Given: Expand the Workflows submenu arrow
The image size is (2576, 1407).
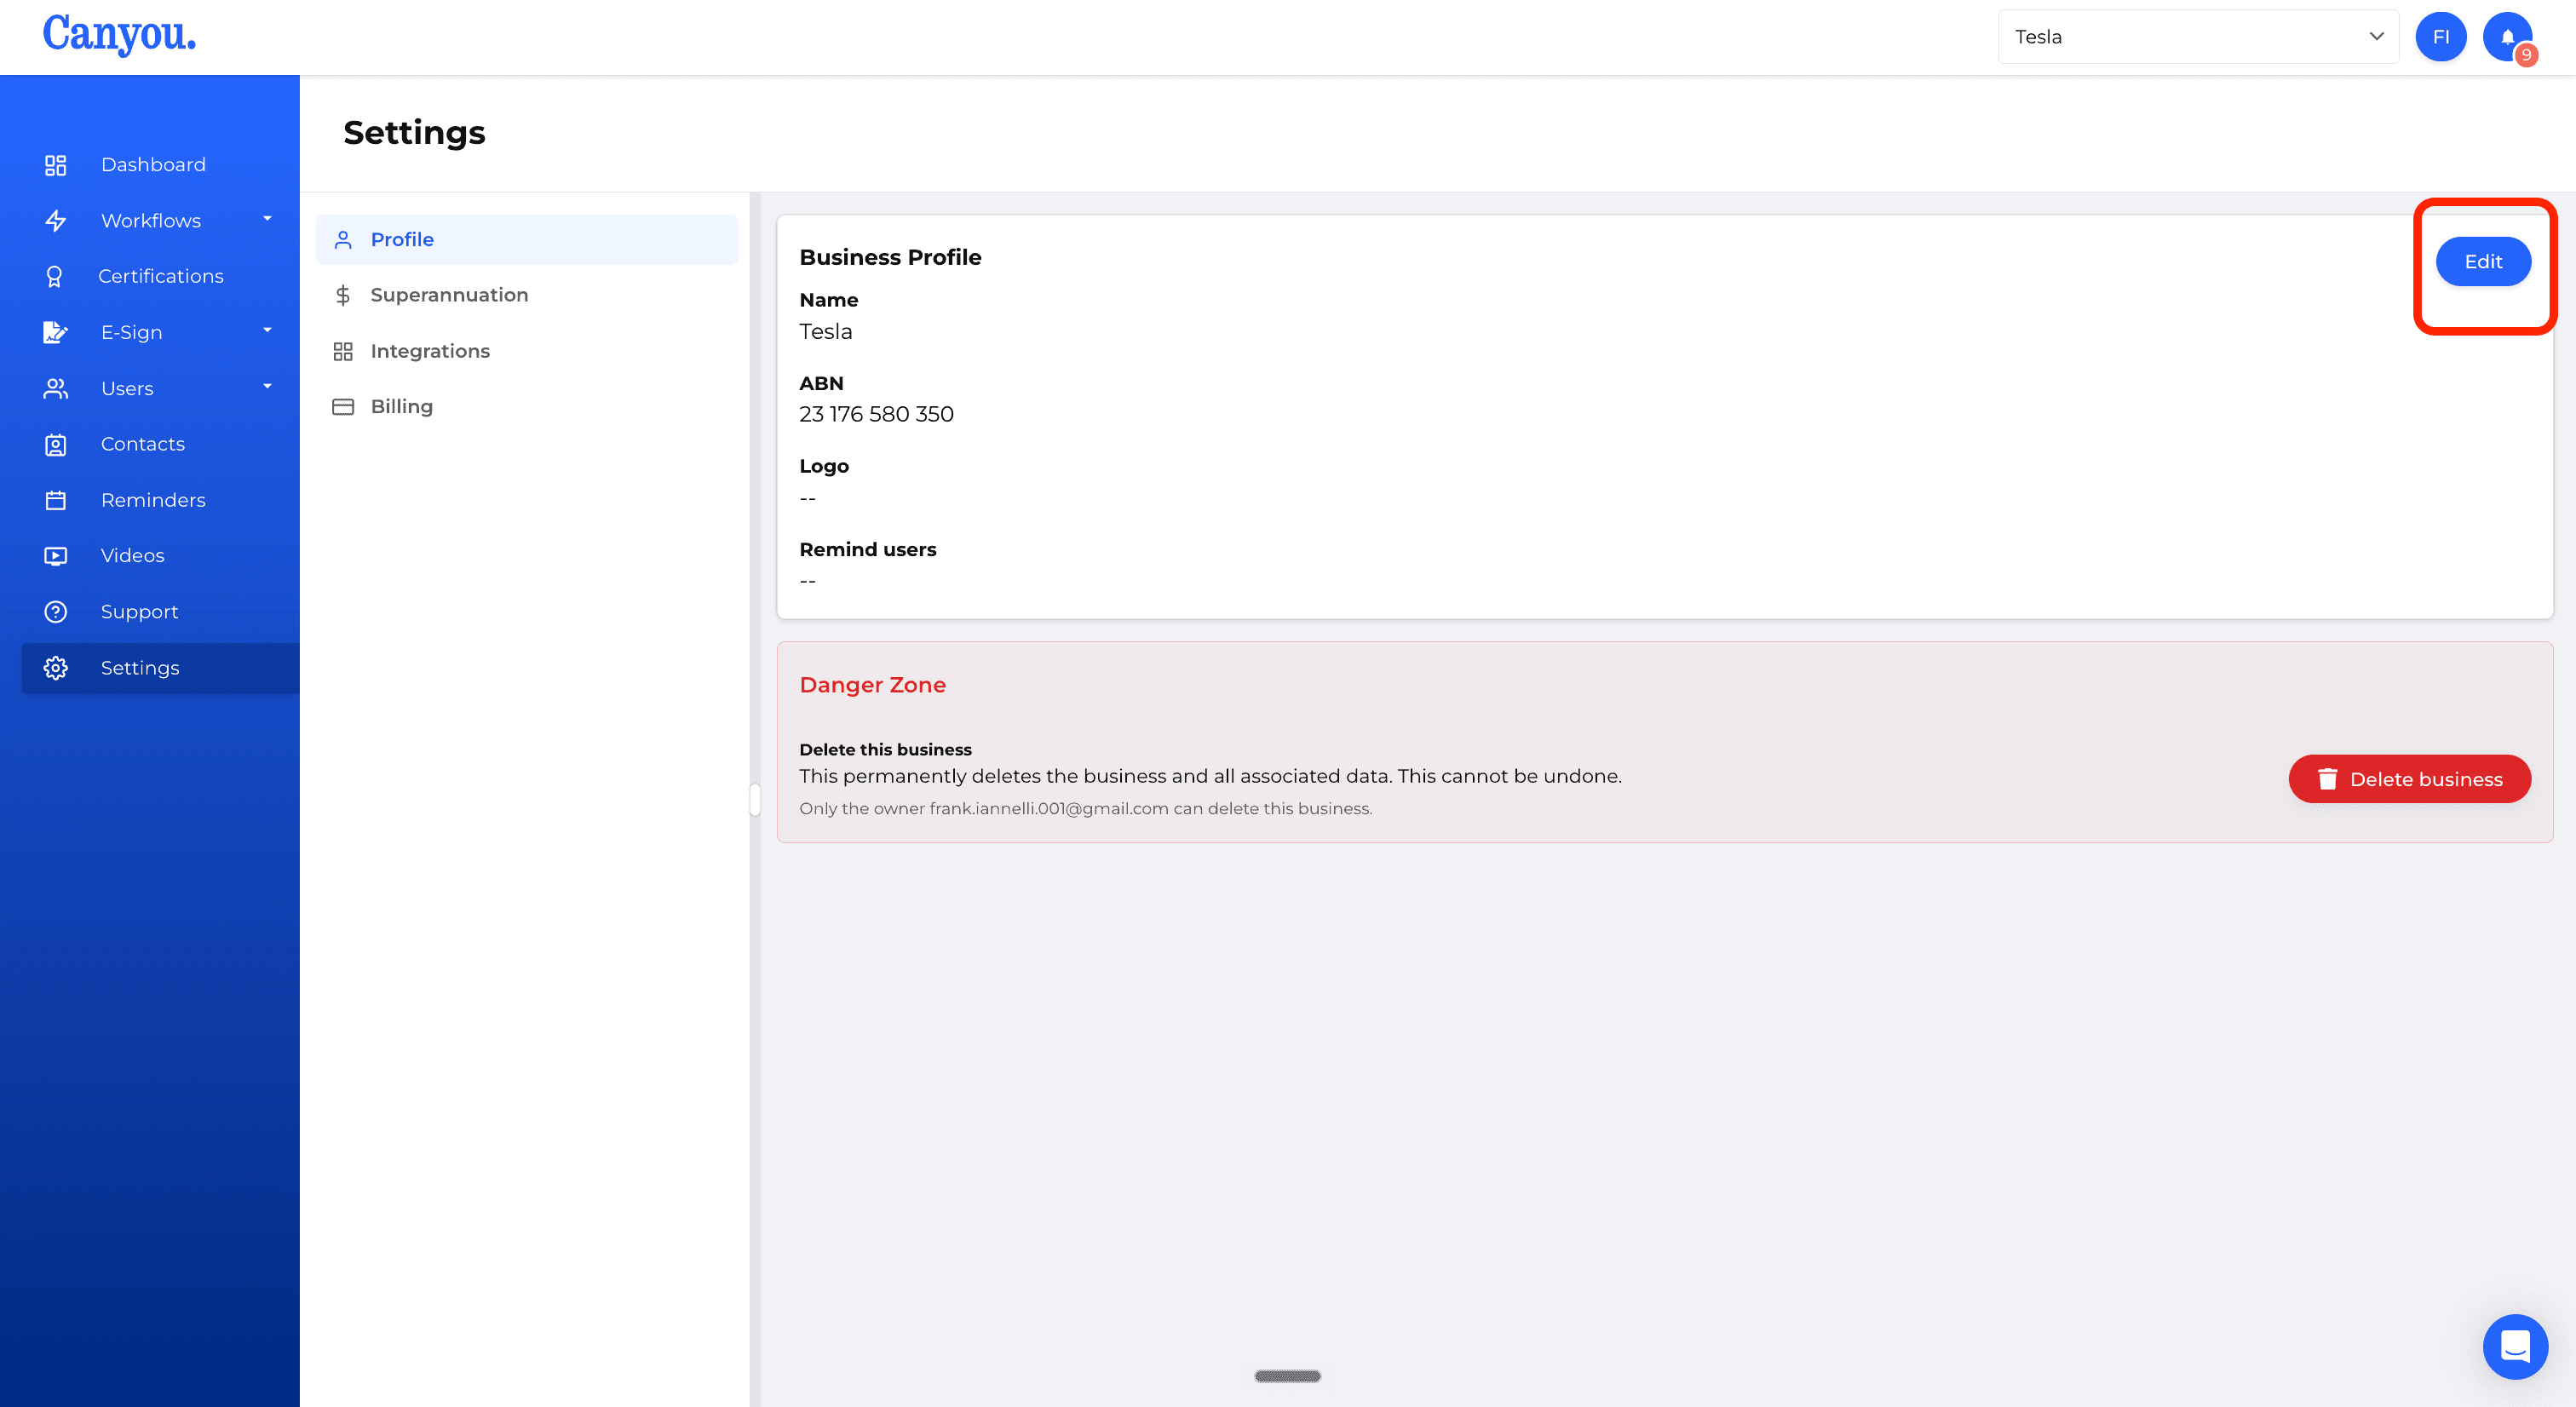Looking at the screenshot, I should [267, 219].
